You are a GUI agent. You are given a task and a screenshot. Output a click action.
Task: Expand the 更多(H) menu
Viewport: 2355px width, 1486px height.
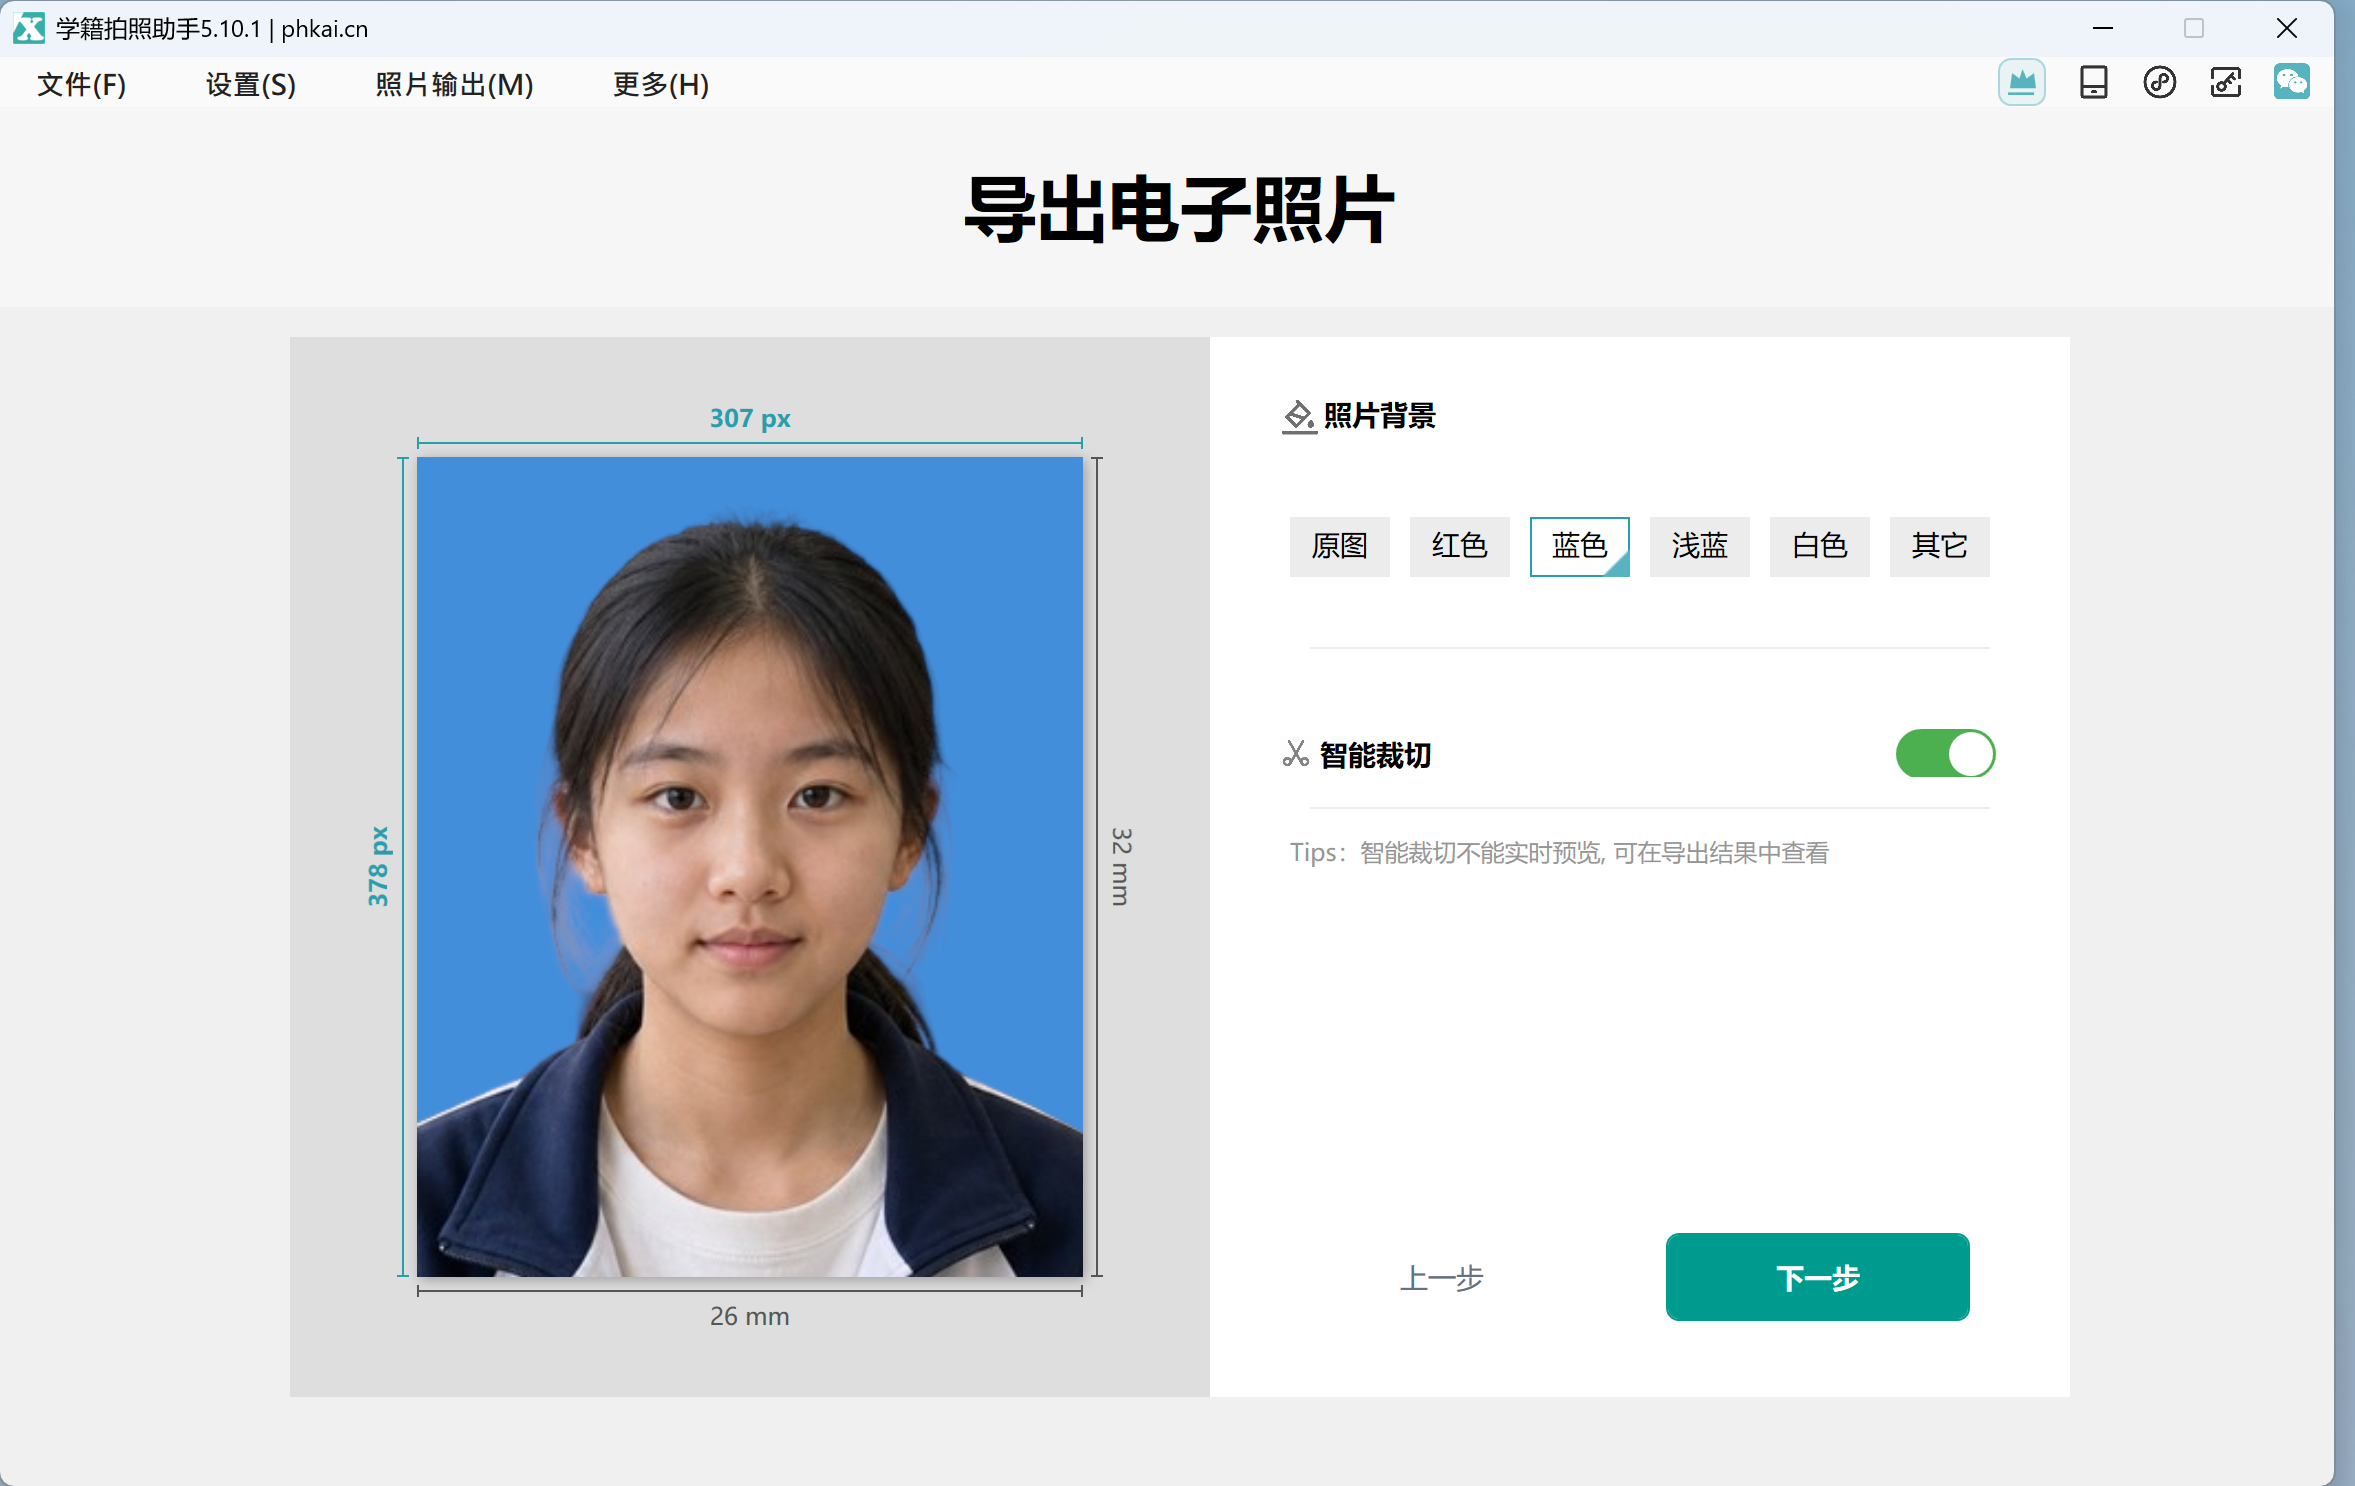pos(661,85)
